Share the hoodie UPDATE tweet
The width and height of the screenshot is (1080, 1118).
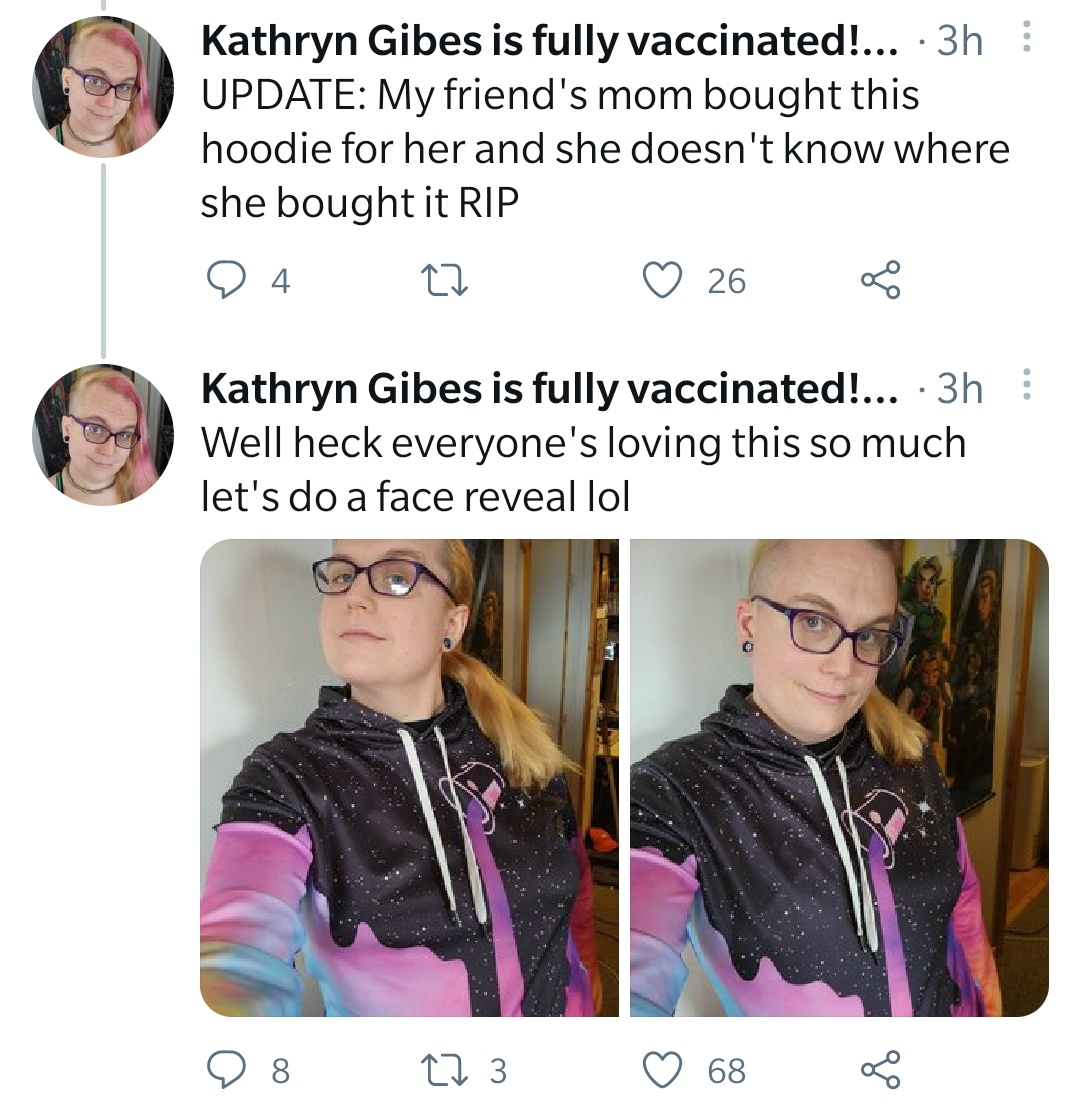(881, 280)
